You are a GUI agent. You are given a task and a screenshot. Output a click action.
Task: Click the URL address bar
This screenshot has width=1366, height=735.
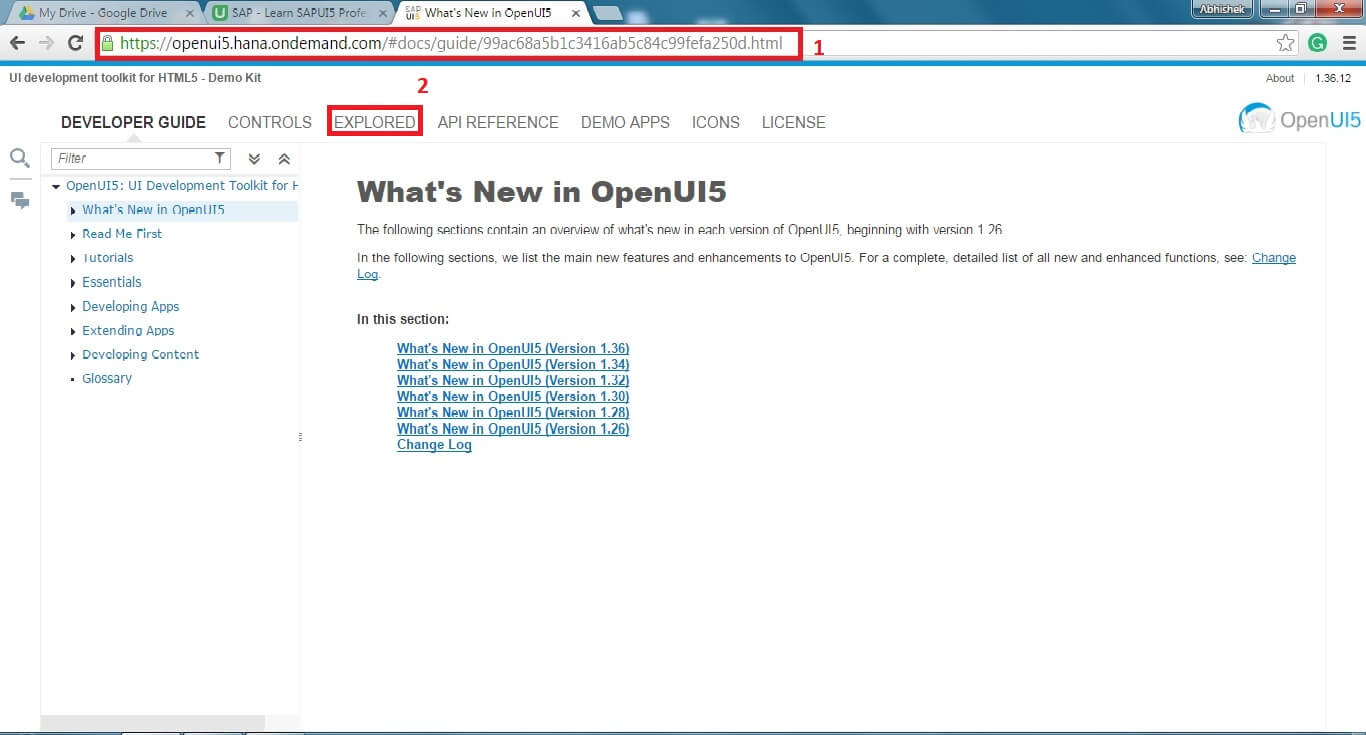point(690,43)
